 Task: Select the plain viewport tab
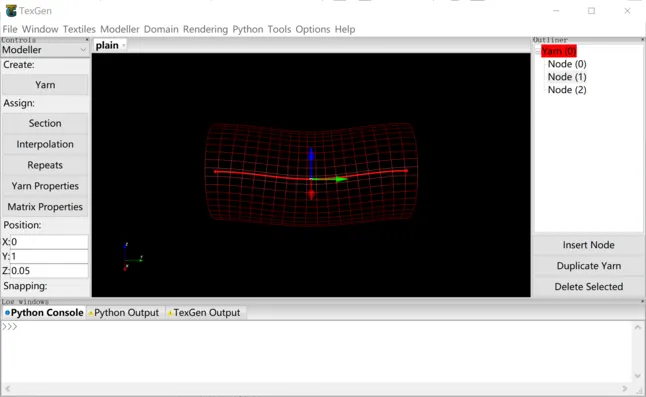tap(107, 45)
